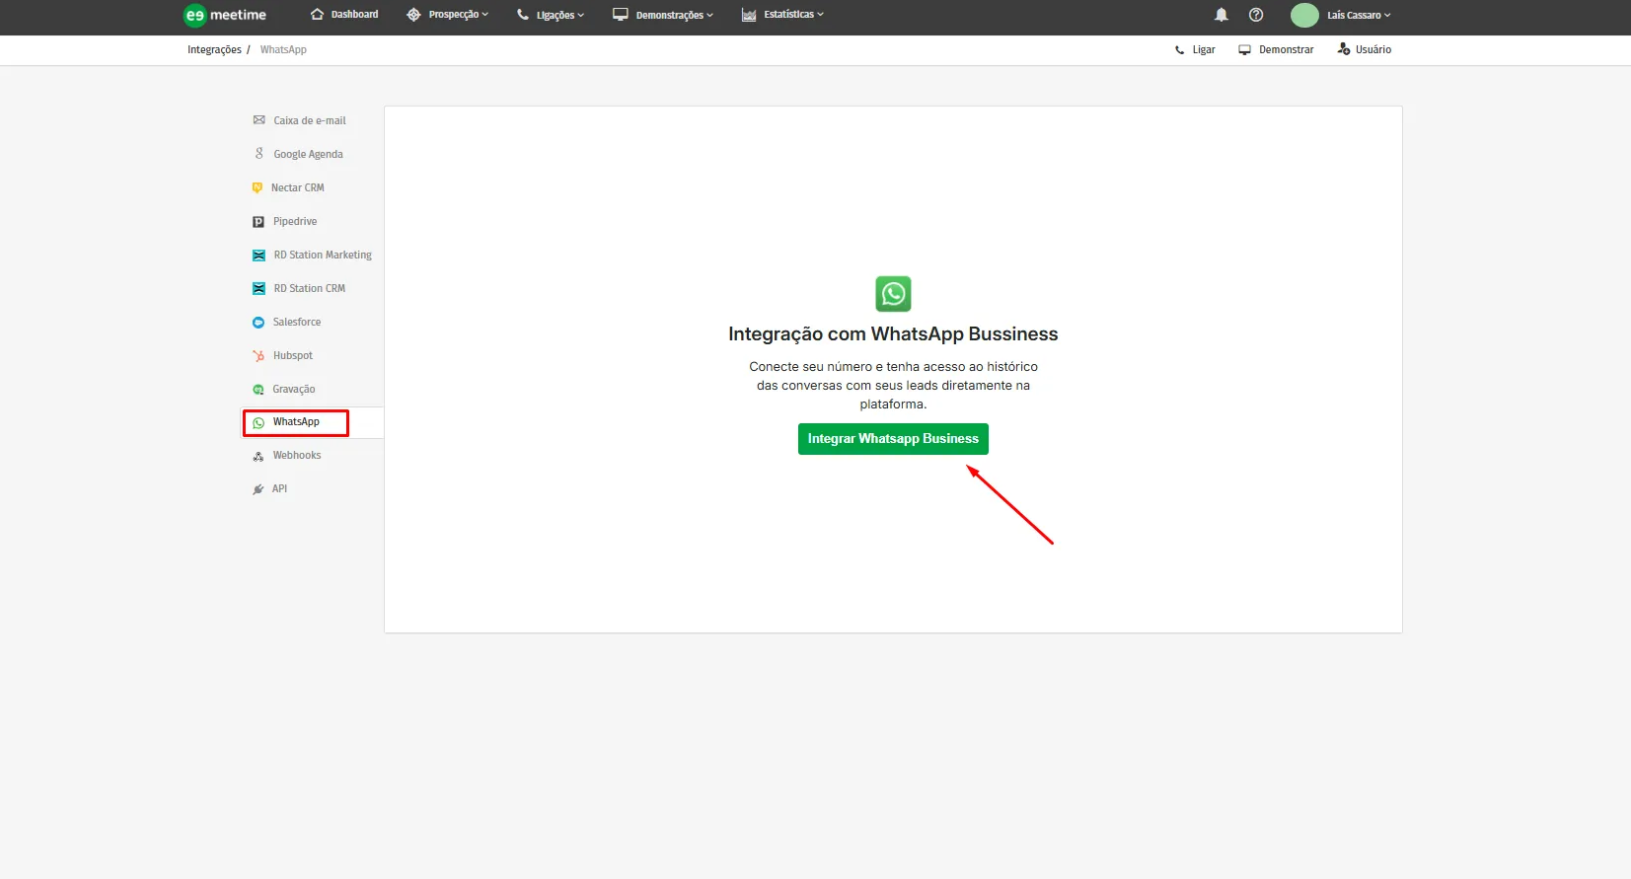The width and height of the screenshot is (1631, 879).
Task: Select RD Station CRM integration
Action: tap(310, 288)
